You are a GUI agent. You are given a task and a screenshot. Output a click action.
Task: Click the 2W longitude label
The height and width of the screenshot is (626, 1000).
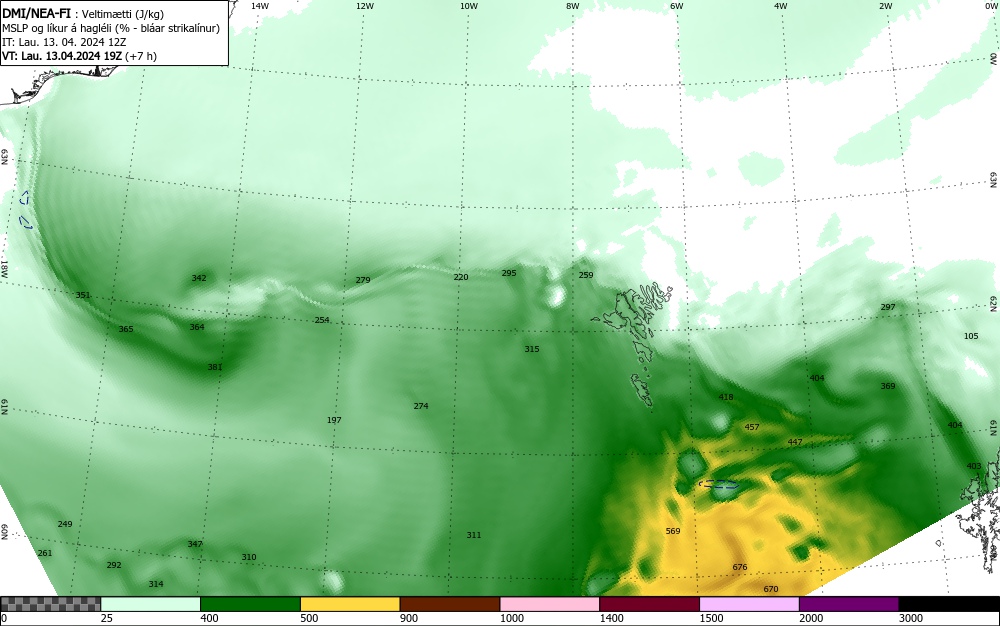point(885,6)
